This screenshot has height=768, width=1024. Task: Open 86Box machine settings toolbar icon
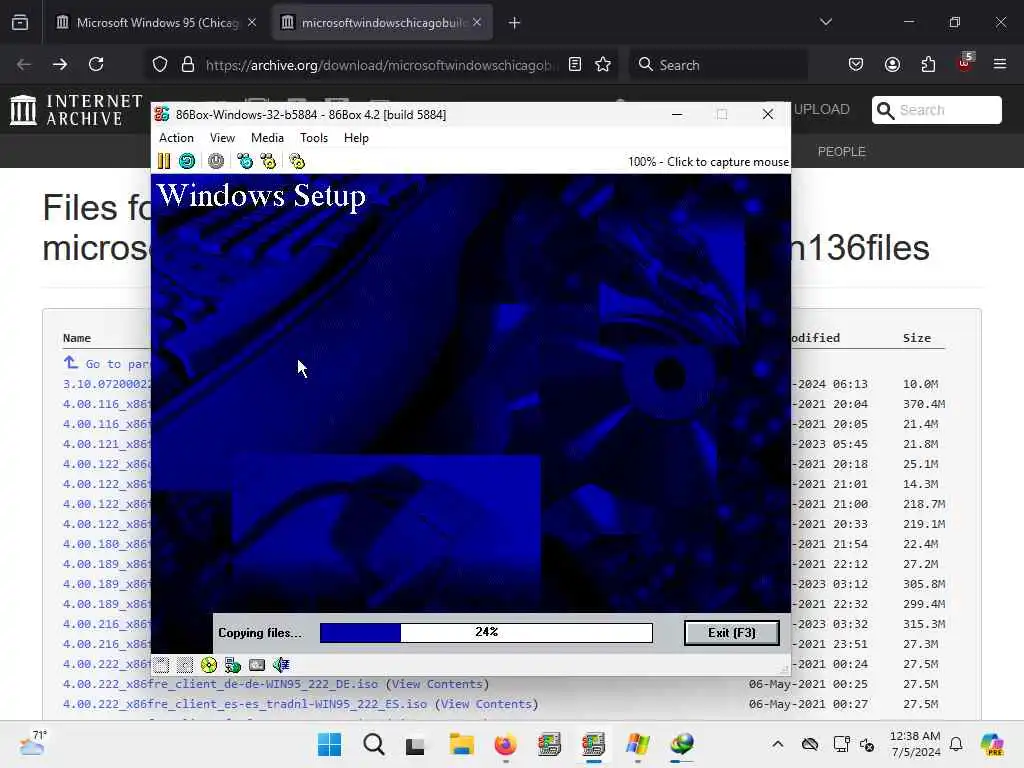pos(297,161)
